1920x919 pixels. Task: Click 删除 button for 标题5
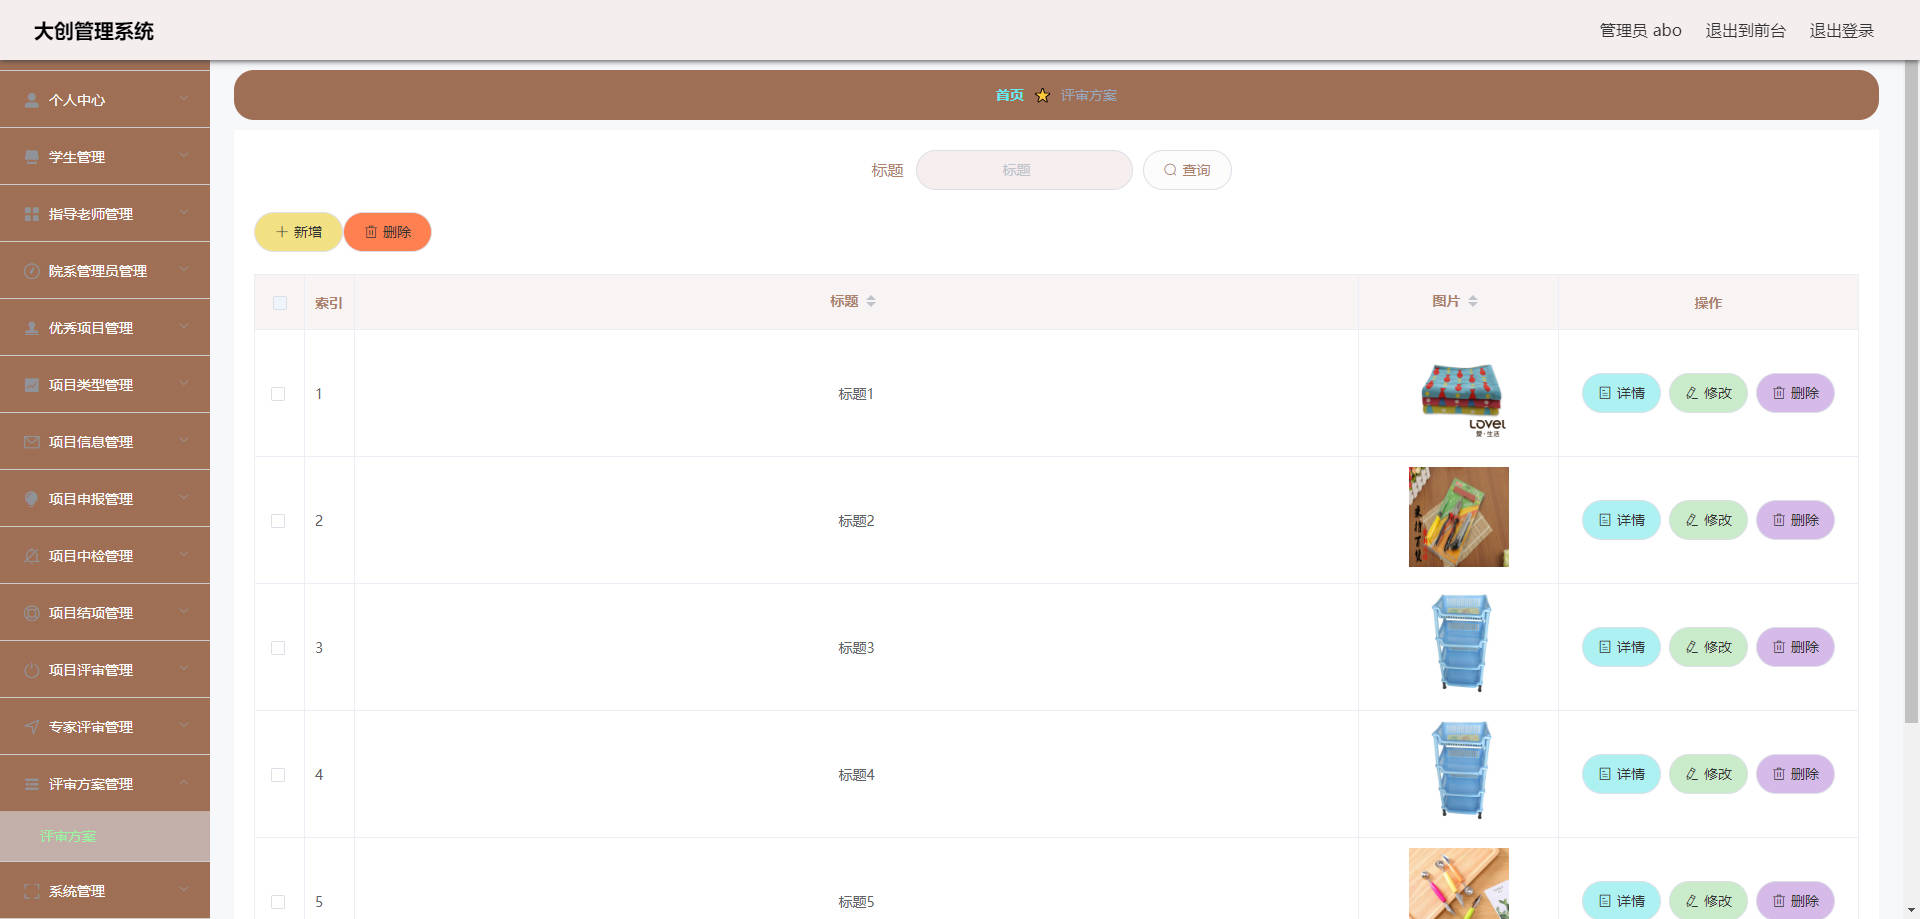(1795, 900)
